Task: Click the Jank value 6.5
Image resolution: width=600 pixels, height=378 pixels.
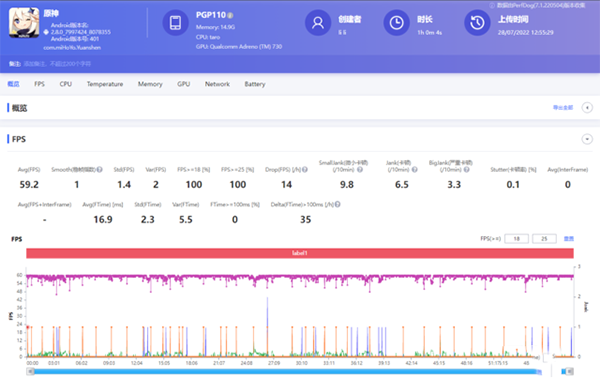Action: [x=402, y=185]
